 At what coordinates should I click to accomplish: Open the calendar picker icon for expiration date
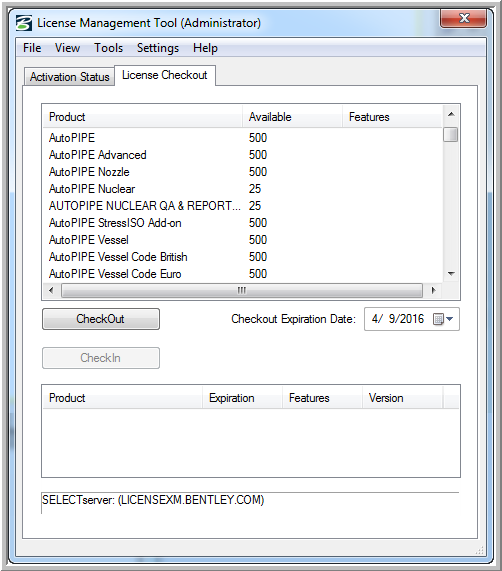point(438,319)
